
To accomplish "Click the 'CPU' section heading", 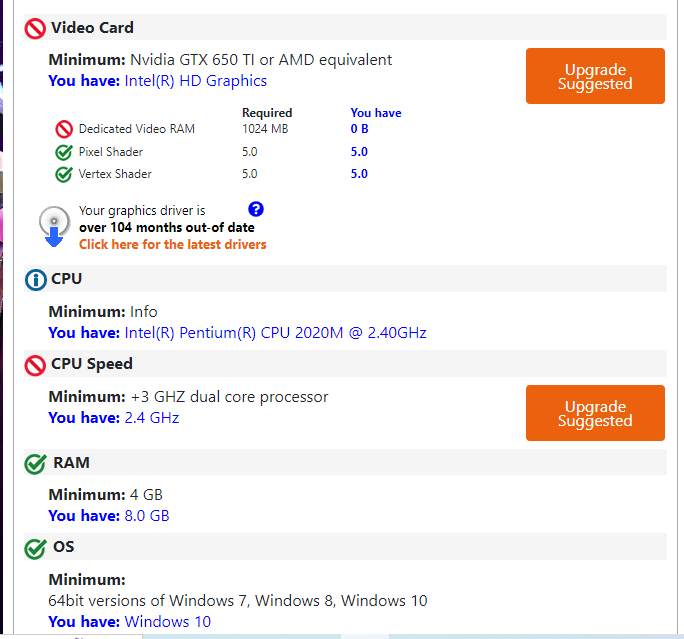I will pos(66,279).
